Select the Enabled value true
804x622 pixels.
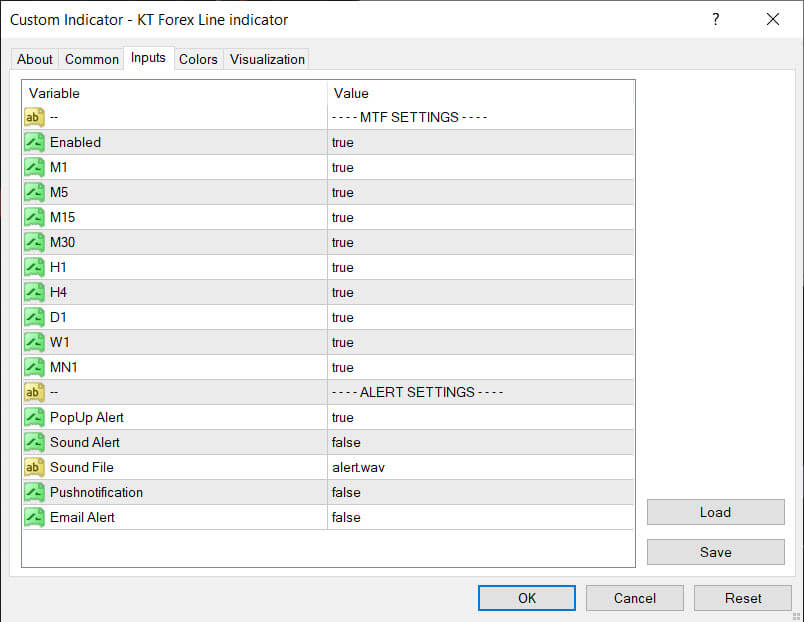click(343, 143)
